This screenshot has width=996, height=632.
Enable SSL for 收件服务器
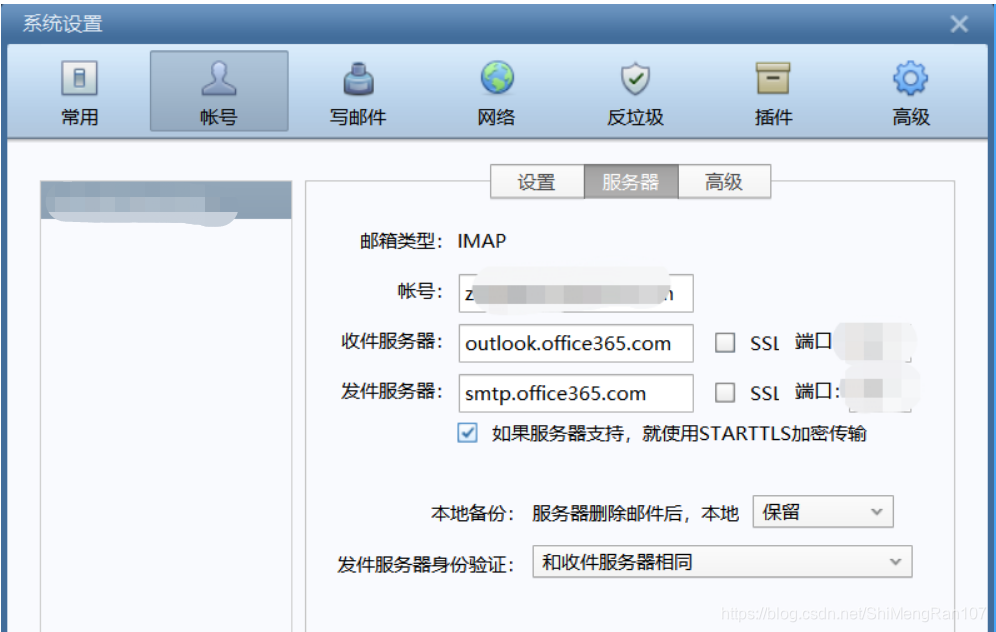tap(725, 343)
